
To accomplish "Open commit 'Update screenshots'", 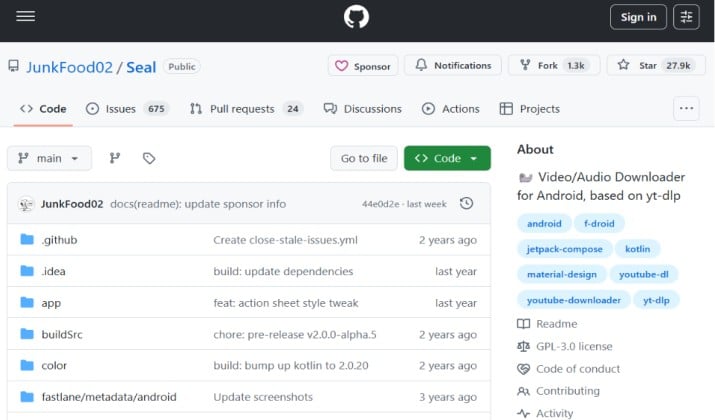I will tap(263, 397).
